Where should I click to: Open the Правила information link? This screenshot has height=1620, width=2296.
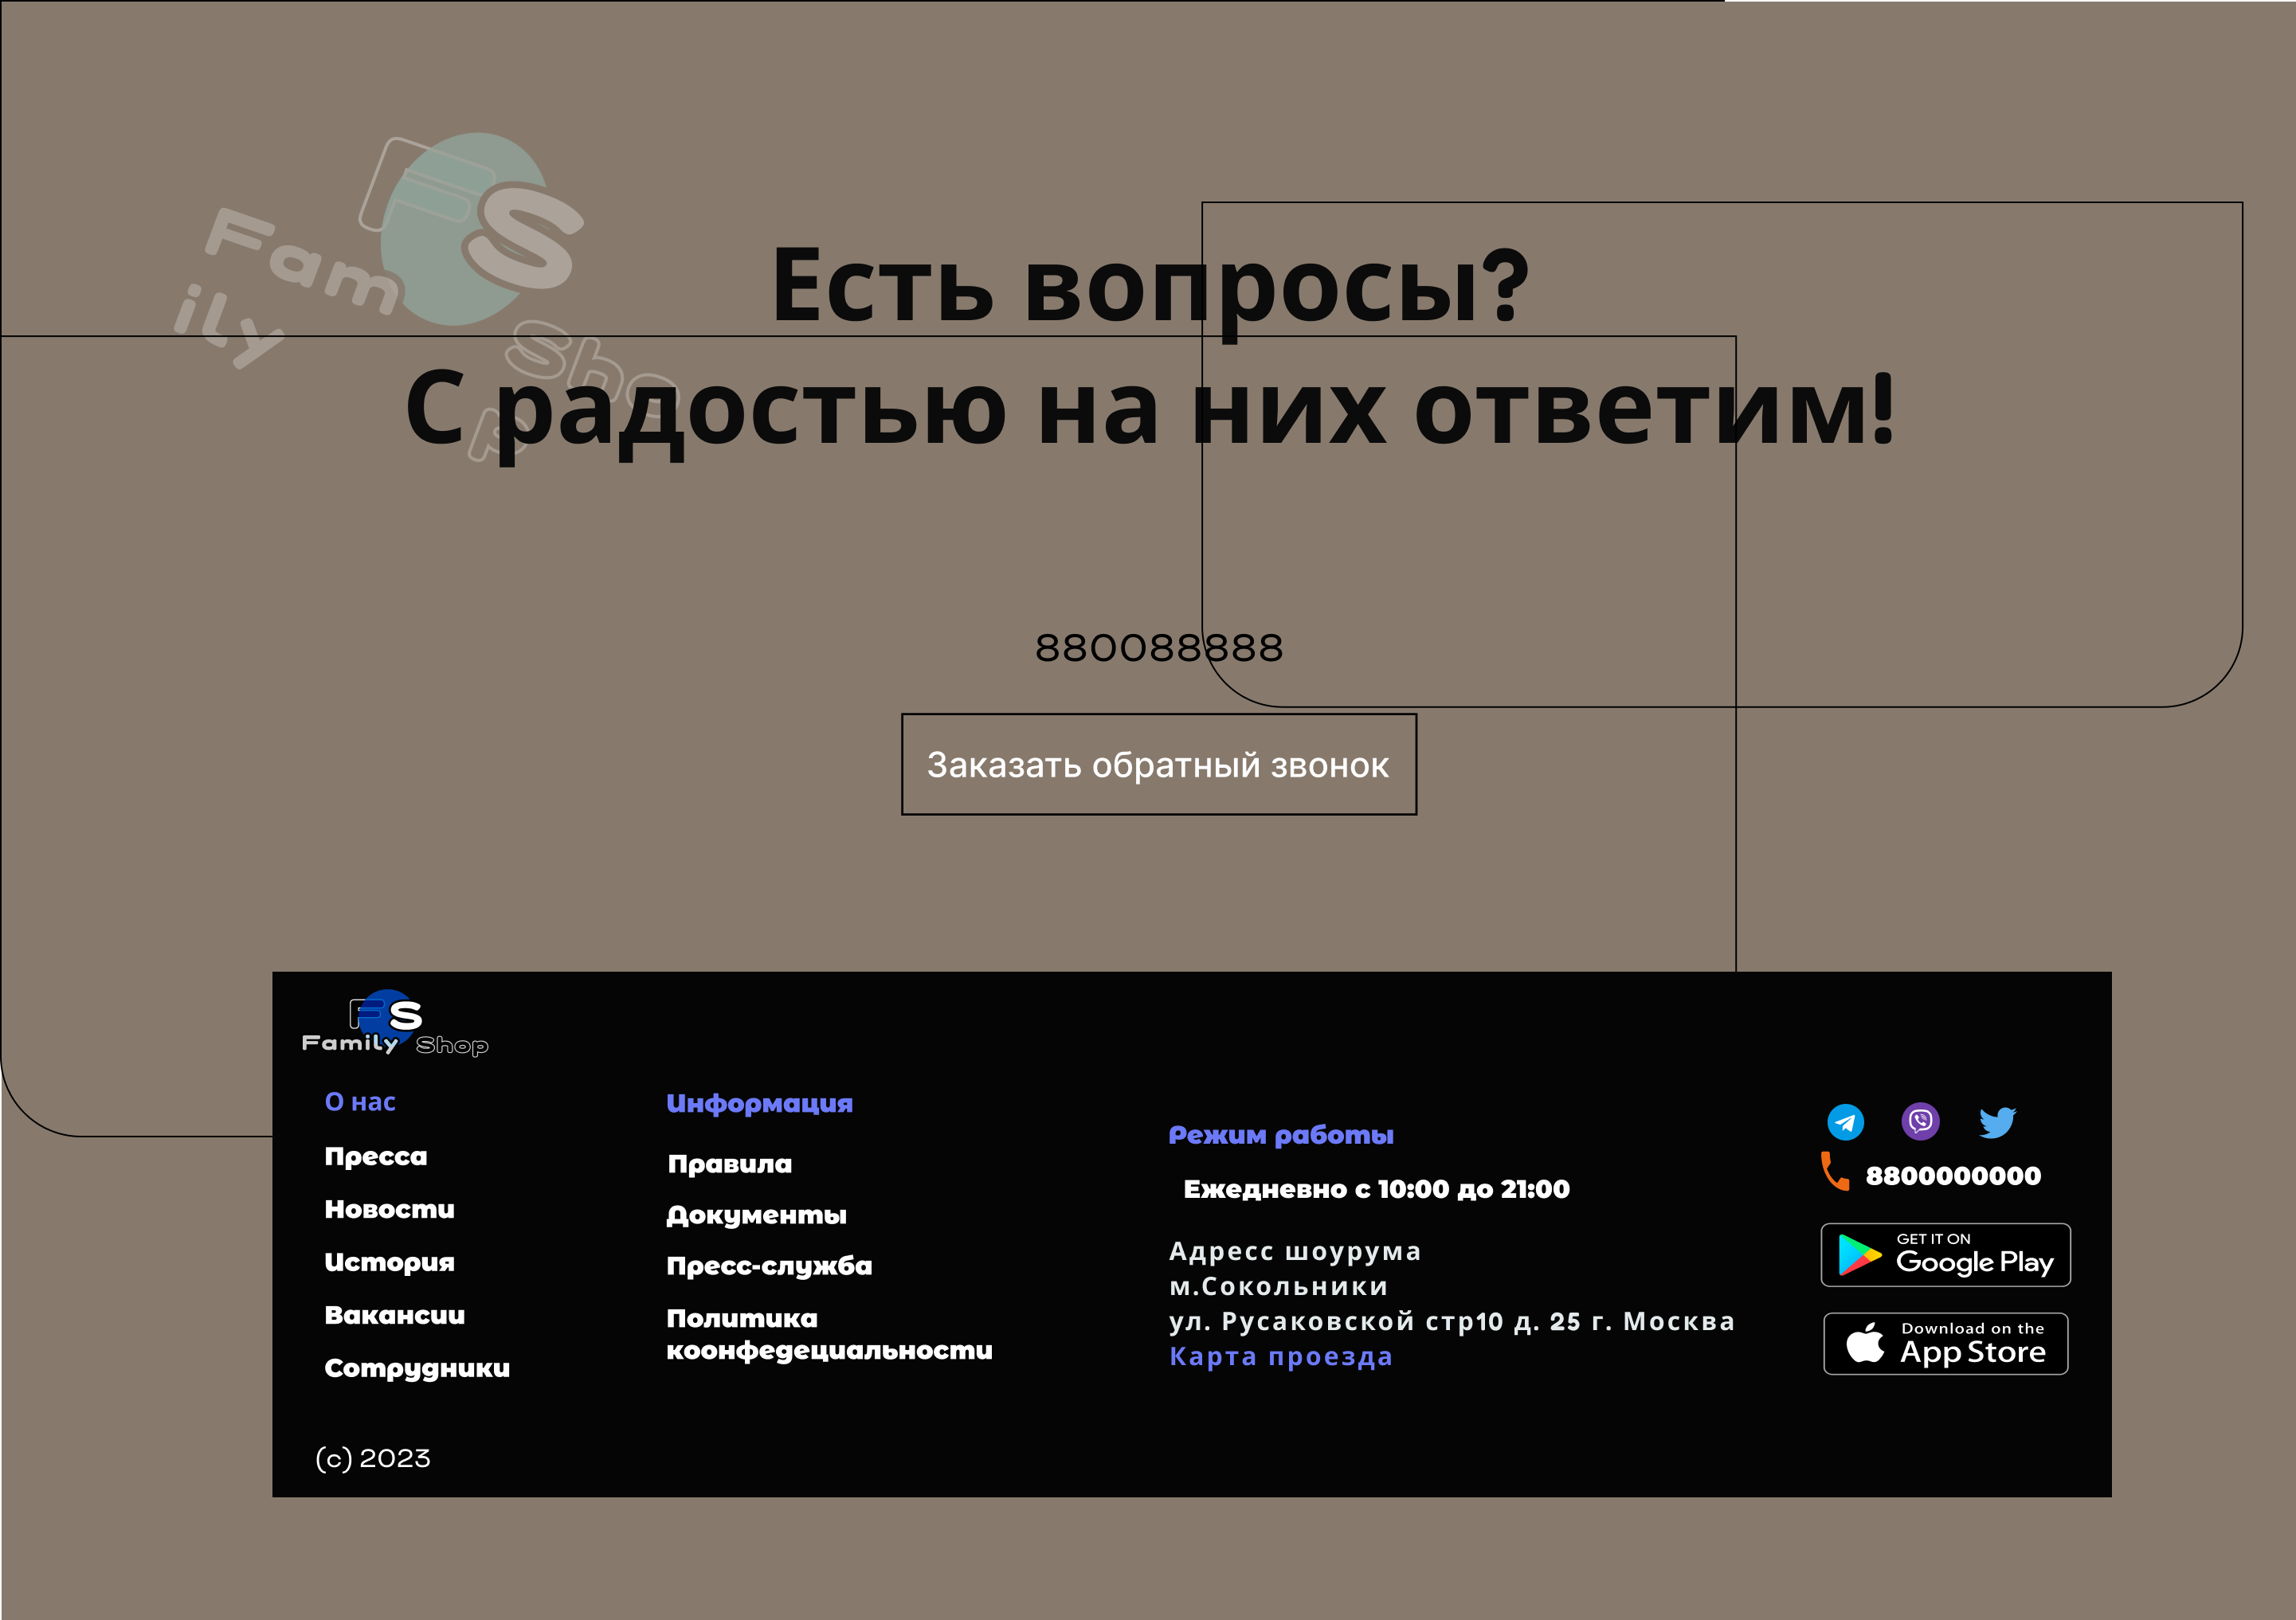point(729,1165)
